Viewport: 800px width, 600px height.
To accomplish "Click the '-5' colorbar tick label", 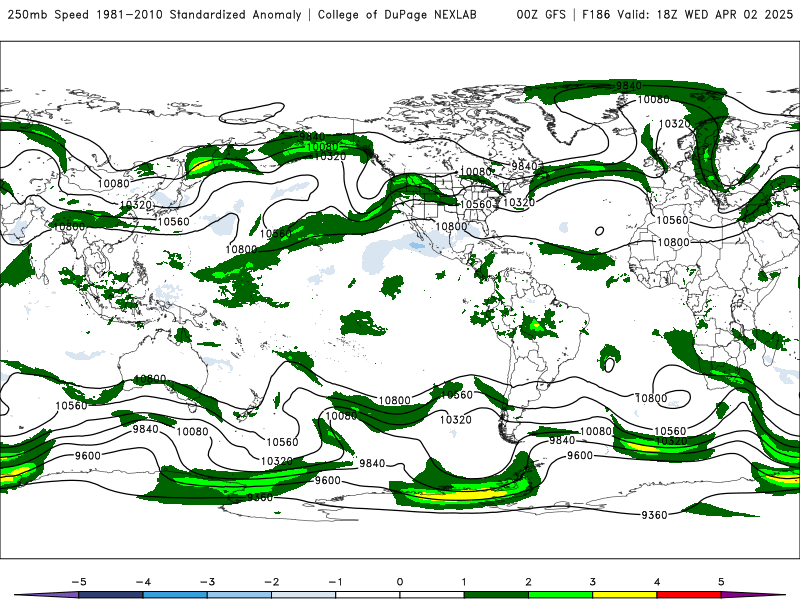I will click(x=79, y=582).
